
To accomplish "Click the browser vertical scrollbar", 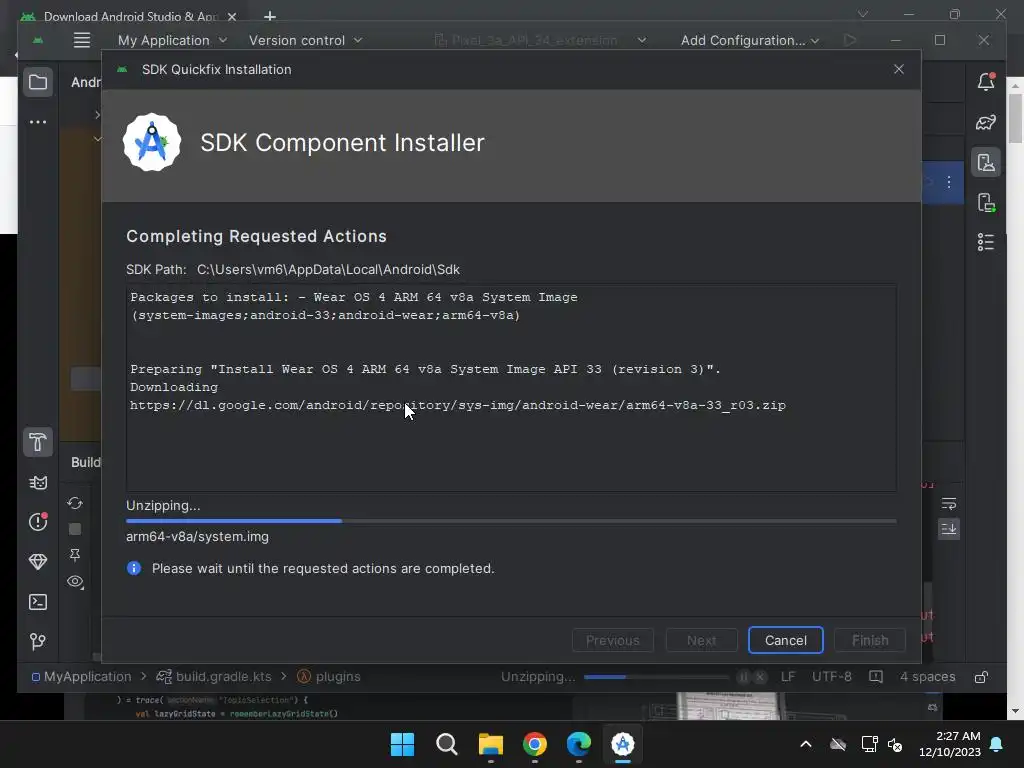I will point(1015,118).
